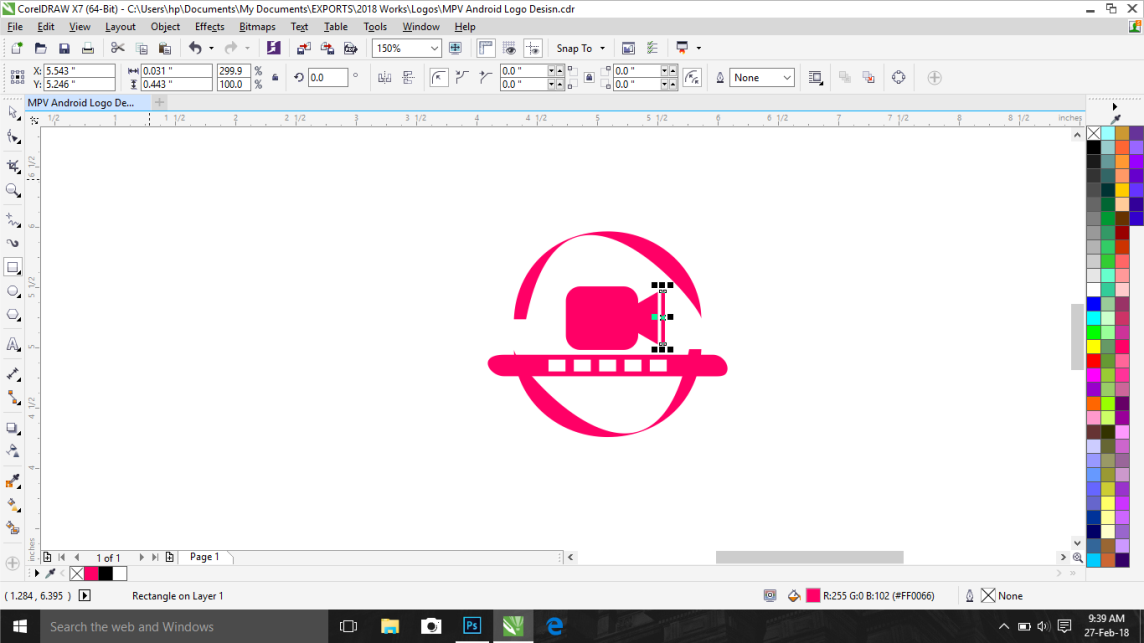Expand document palette arrow at bottom left
Viewport: 1144px width, 643px height.
click(36, 574)
